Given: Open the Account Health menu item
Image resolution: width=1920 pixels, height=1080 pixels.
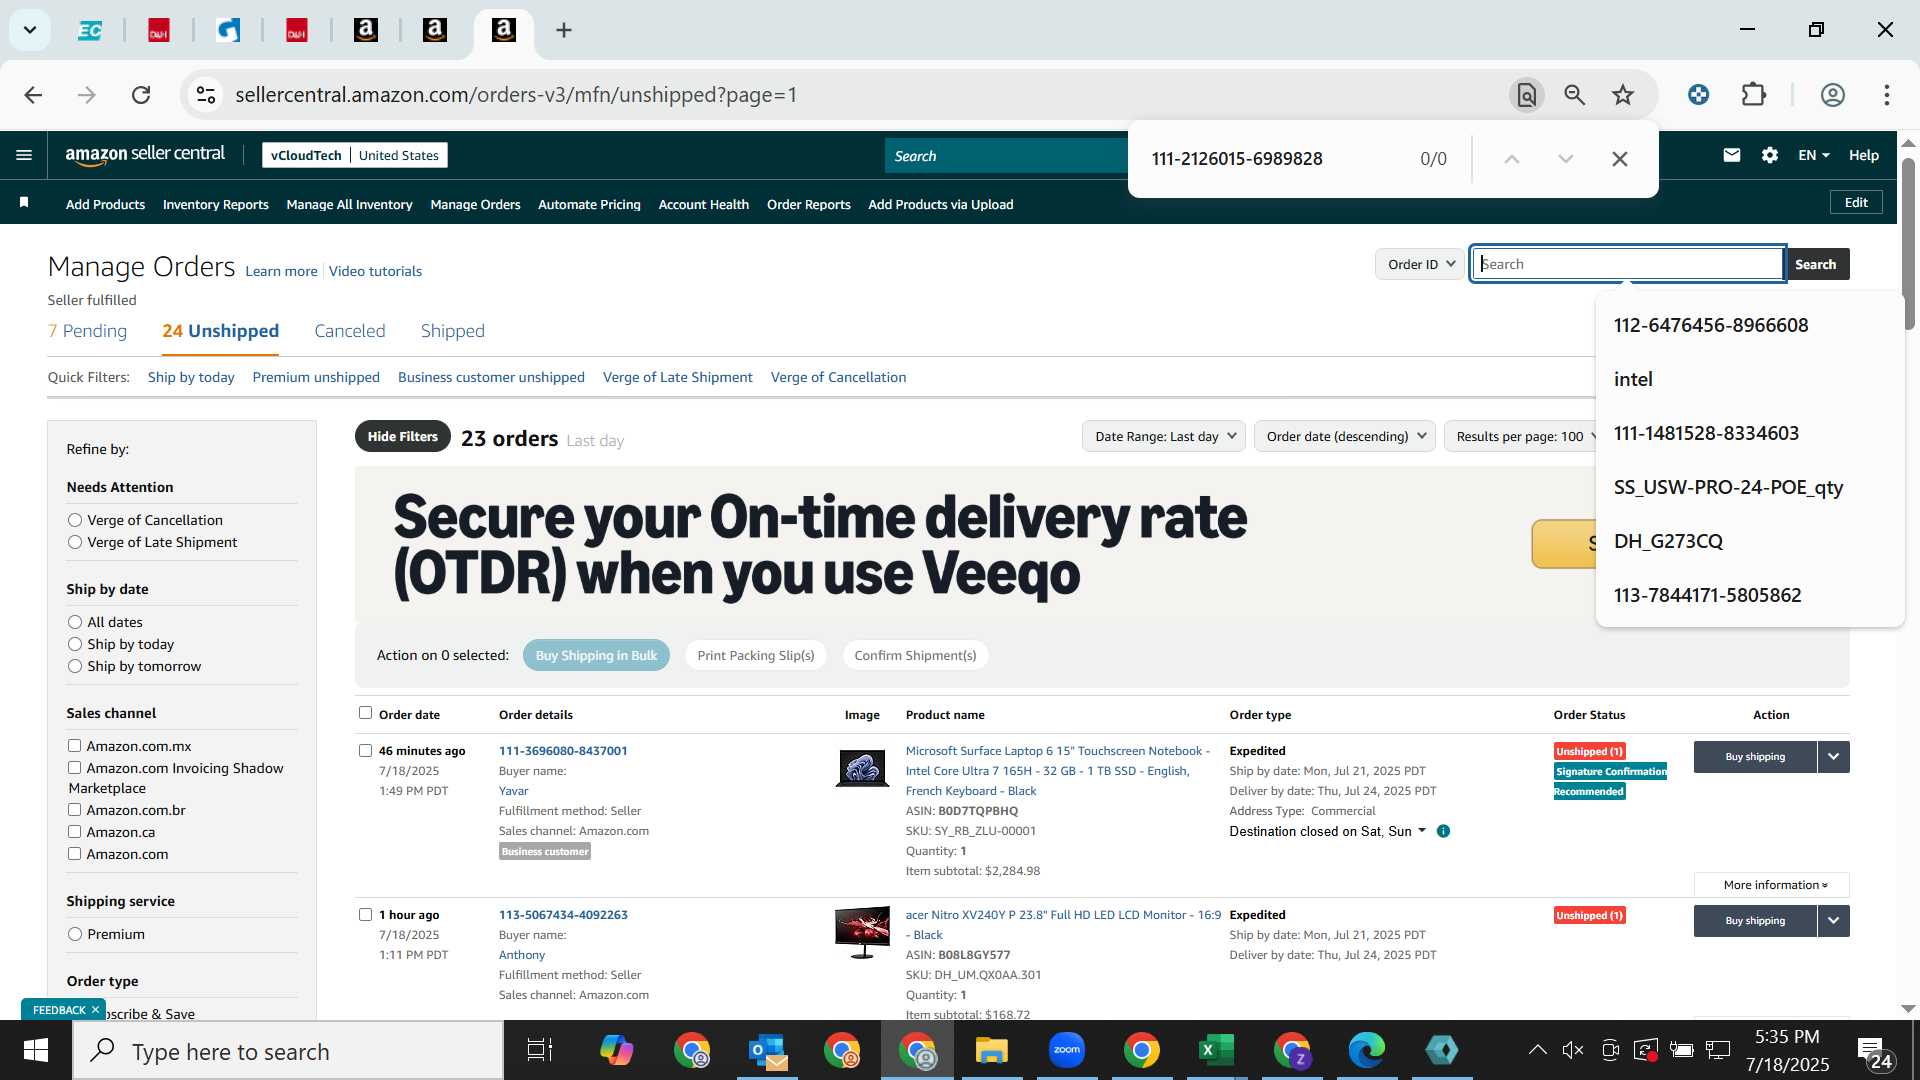Looking at the screenshot, I should 703,204.
